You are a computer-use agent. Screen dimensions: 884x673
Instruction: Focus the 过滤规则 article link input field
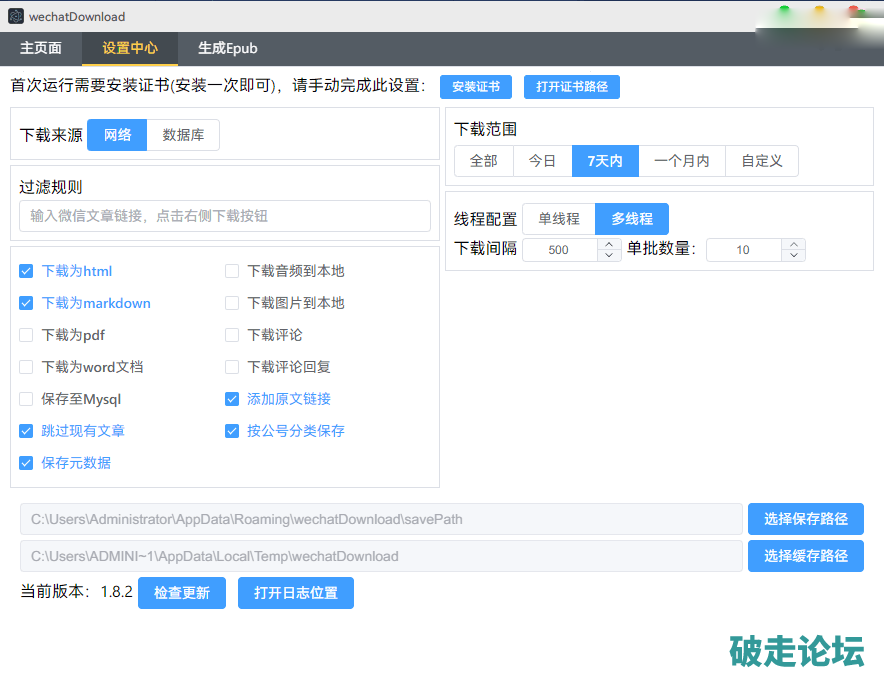click(x=225, y=216)
